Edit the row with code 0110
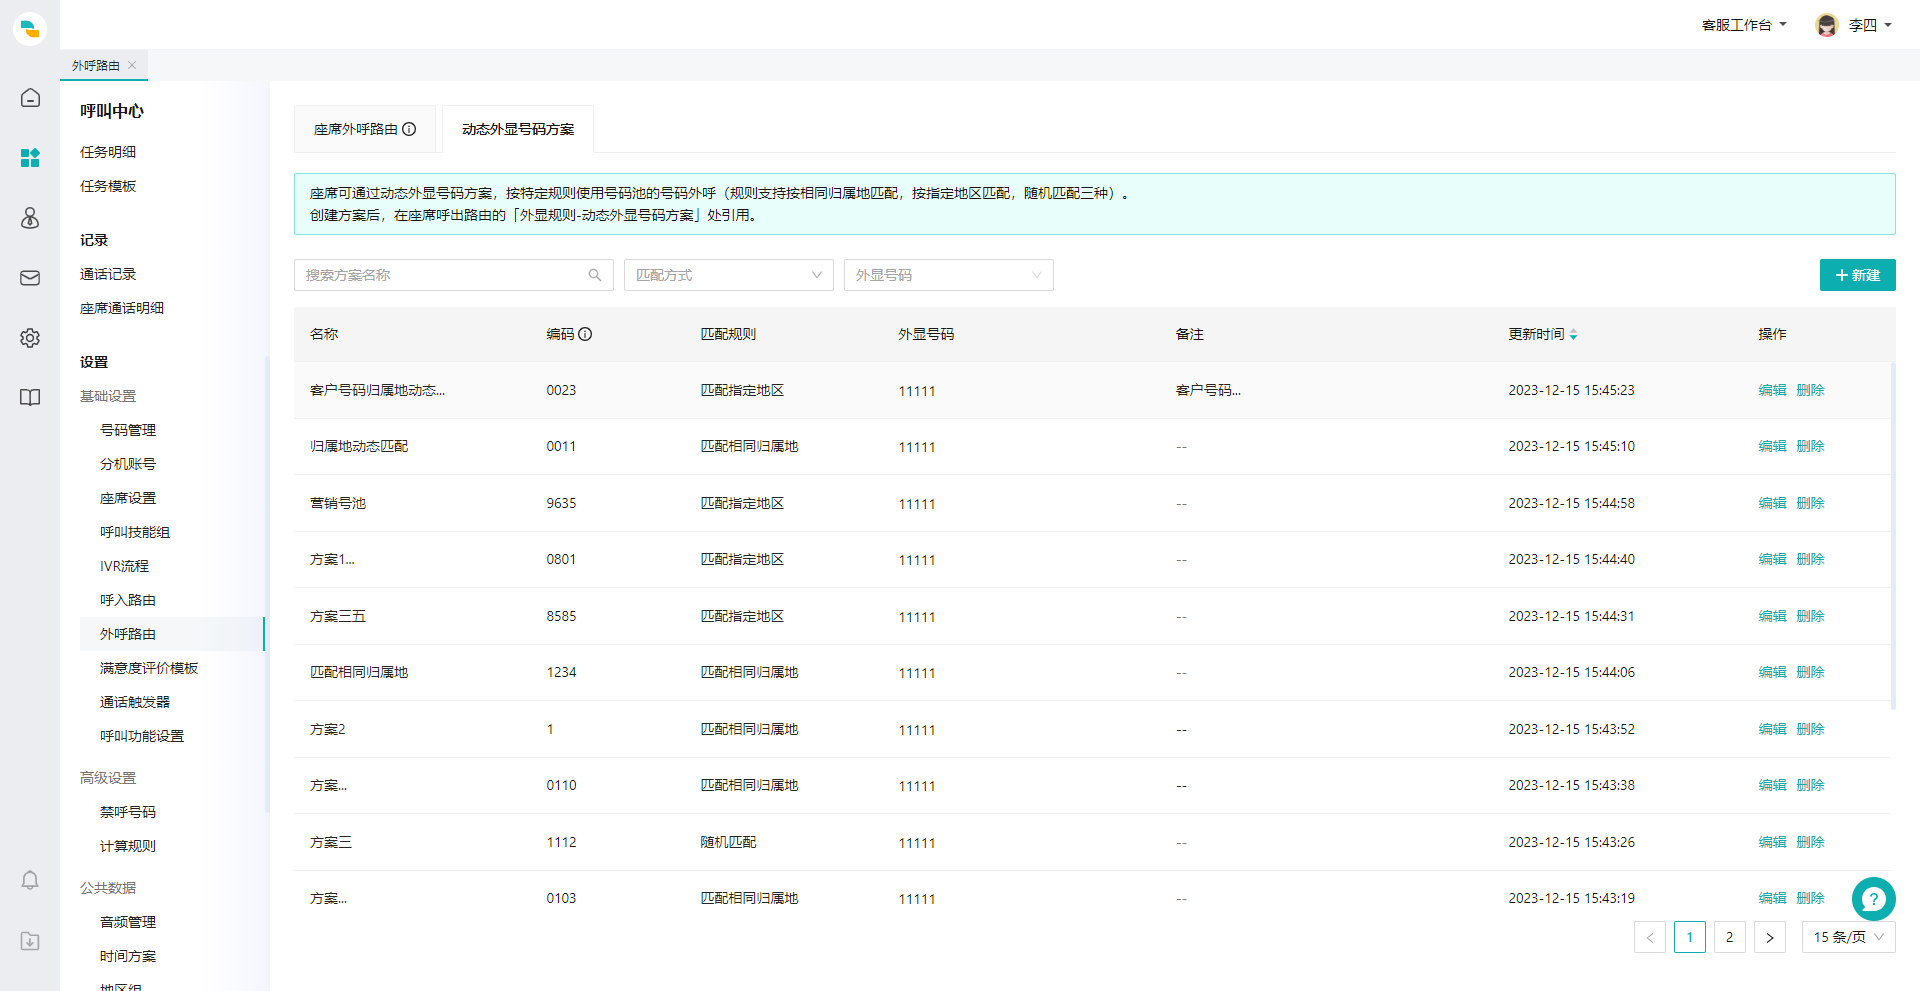Viewport: 1920px width, 991px height. click(x=1772, y=785)
